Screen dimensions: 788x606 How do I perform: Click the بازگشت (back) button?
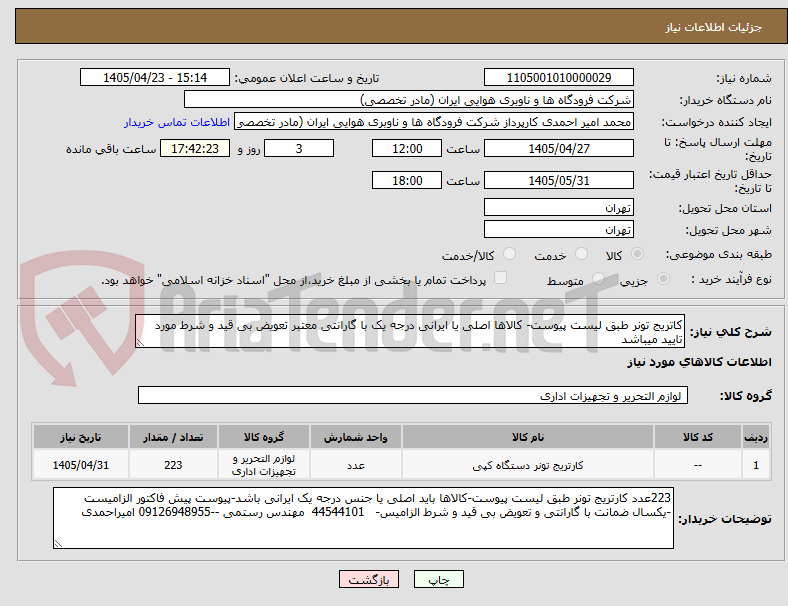click(369, 579)
